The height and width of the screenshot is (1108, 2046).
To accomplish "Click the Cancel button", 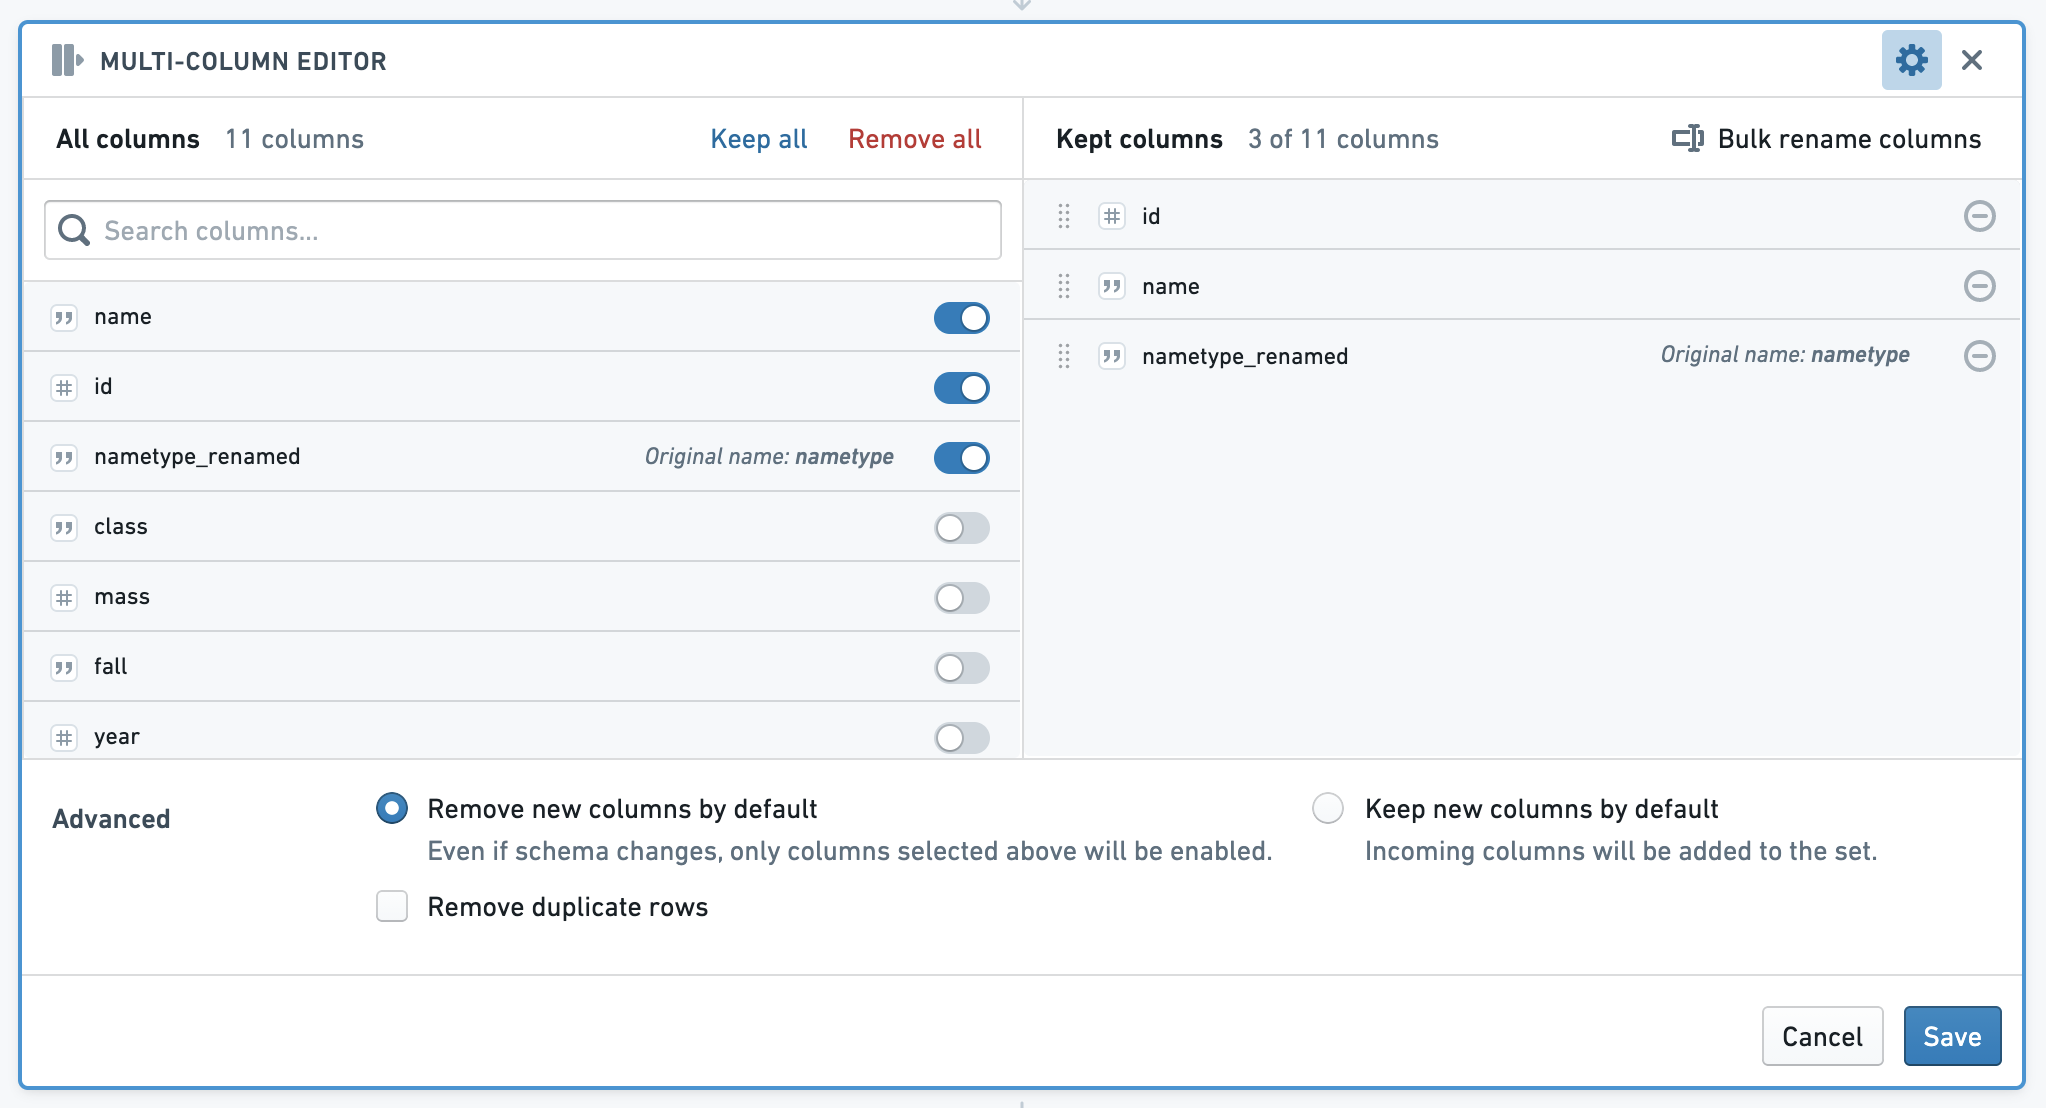I will point(1822,1036).
